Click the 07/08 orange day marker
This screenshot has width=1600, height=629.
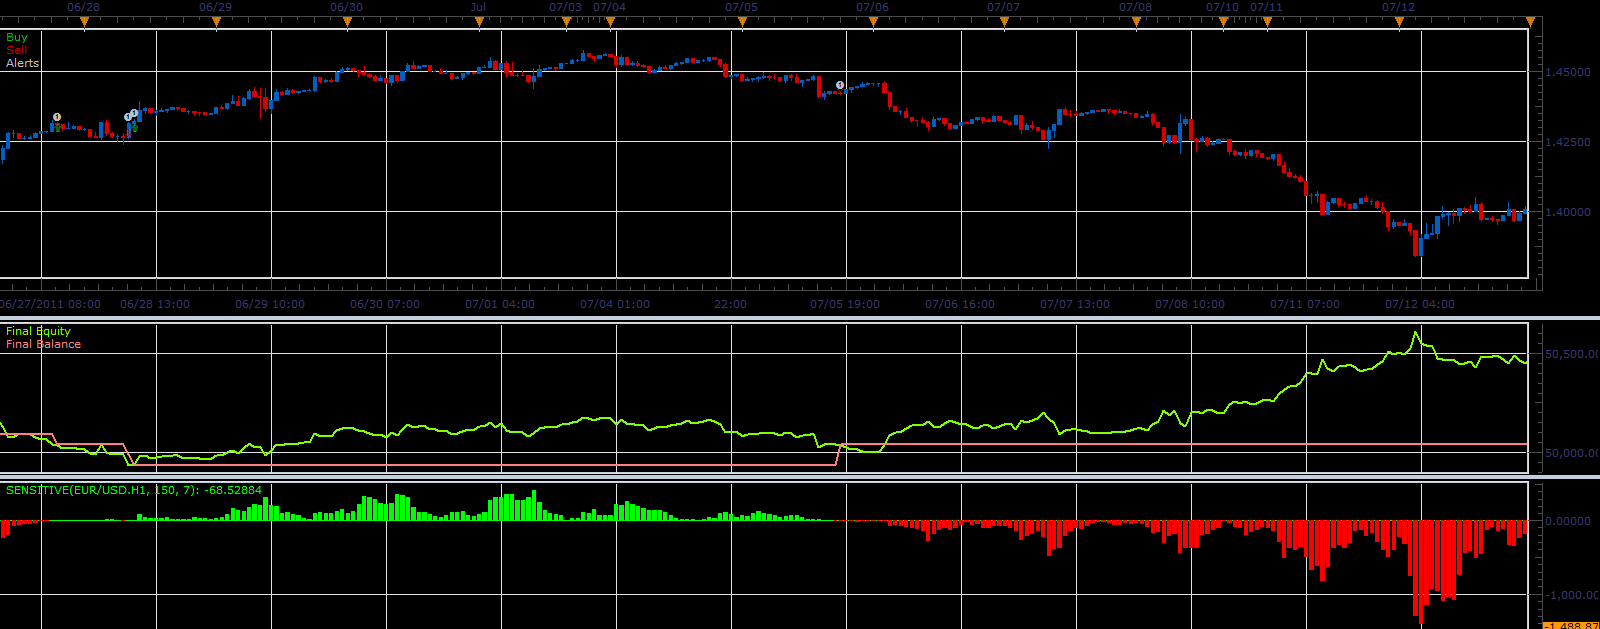coord(1136,22)
